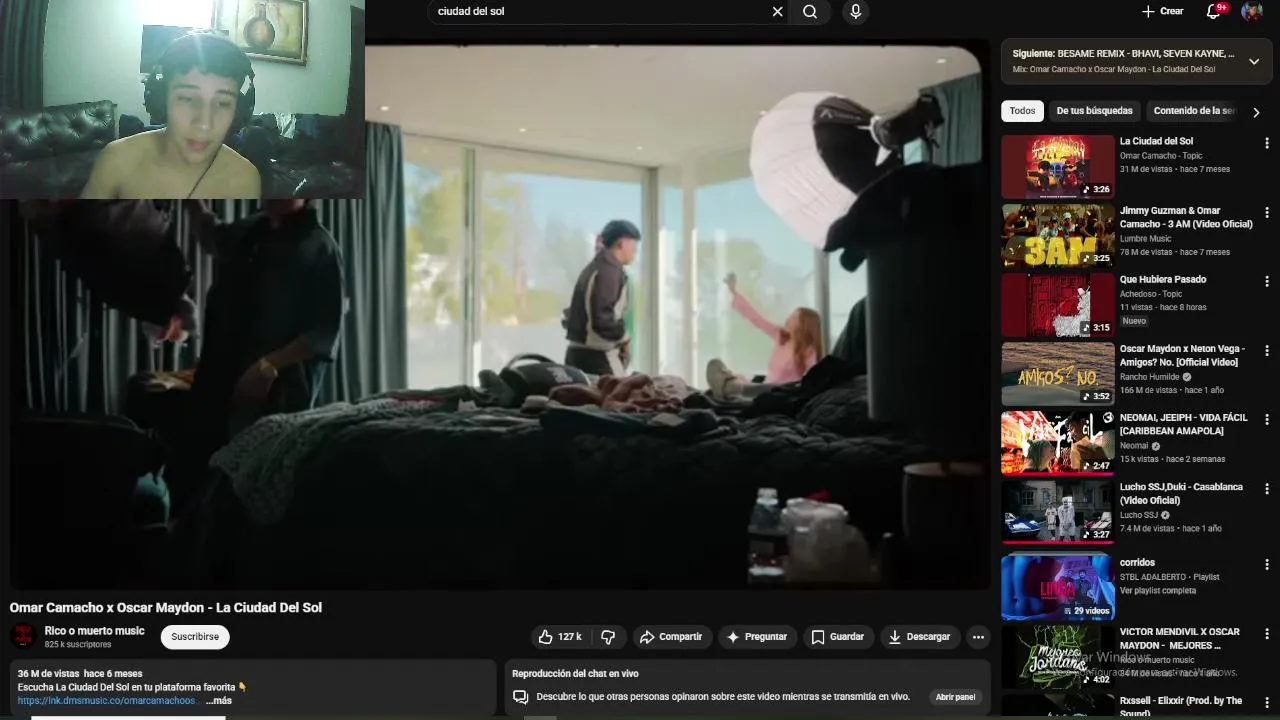Screen dimensions: 1280x720
Task: Open options for Que Hubiera Pasado
Action: point(1267,281)
